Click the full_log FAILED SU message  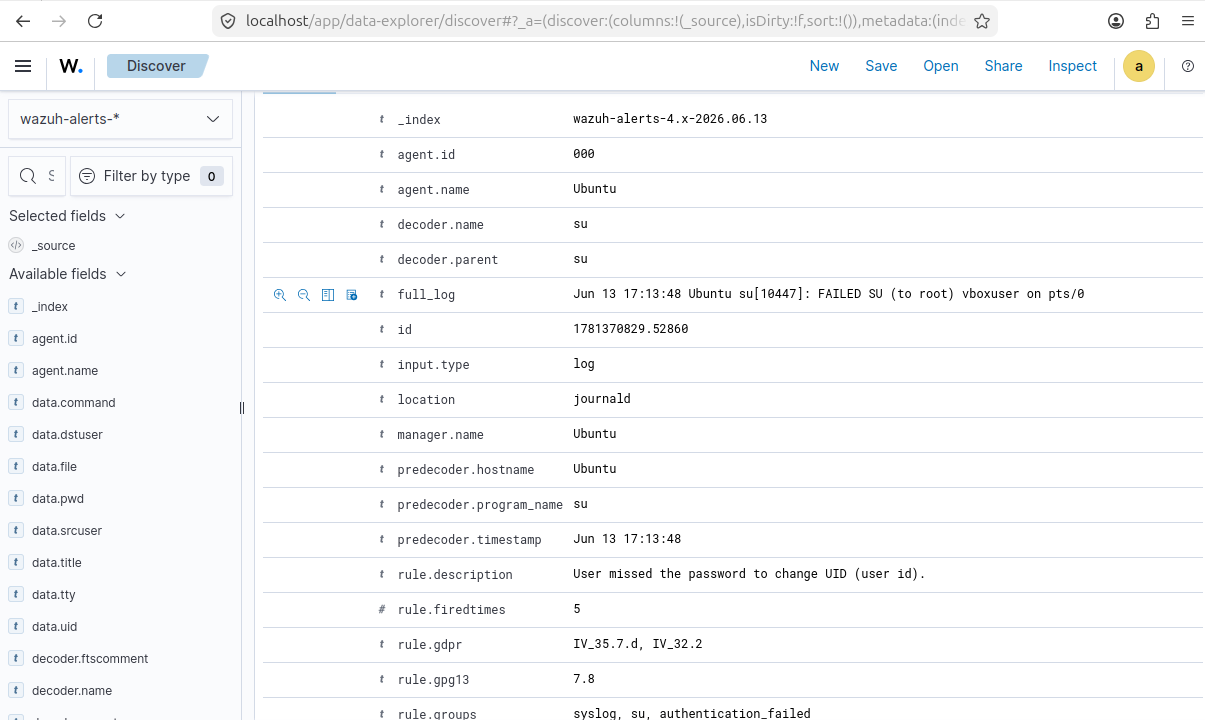[828, 294]
